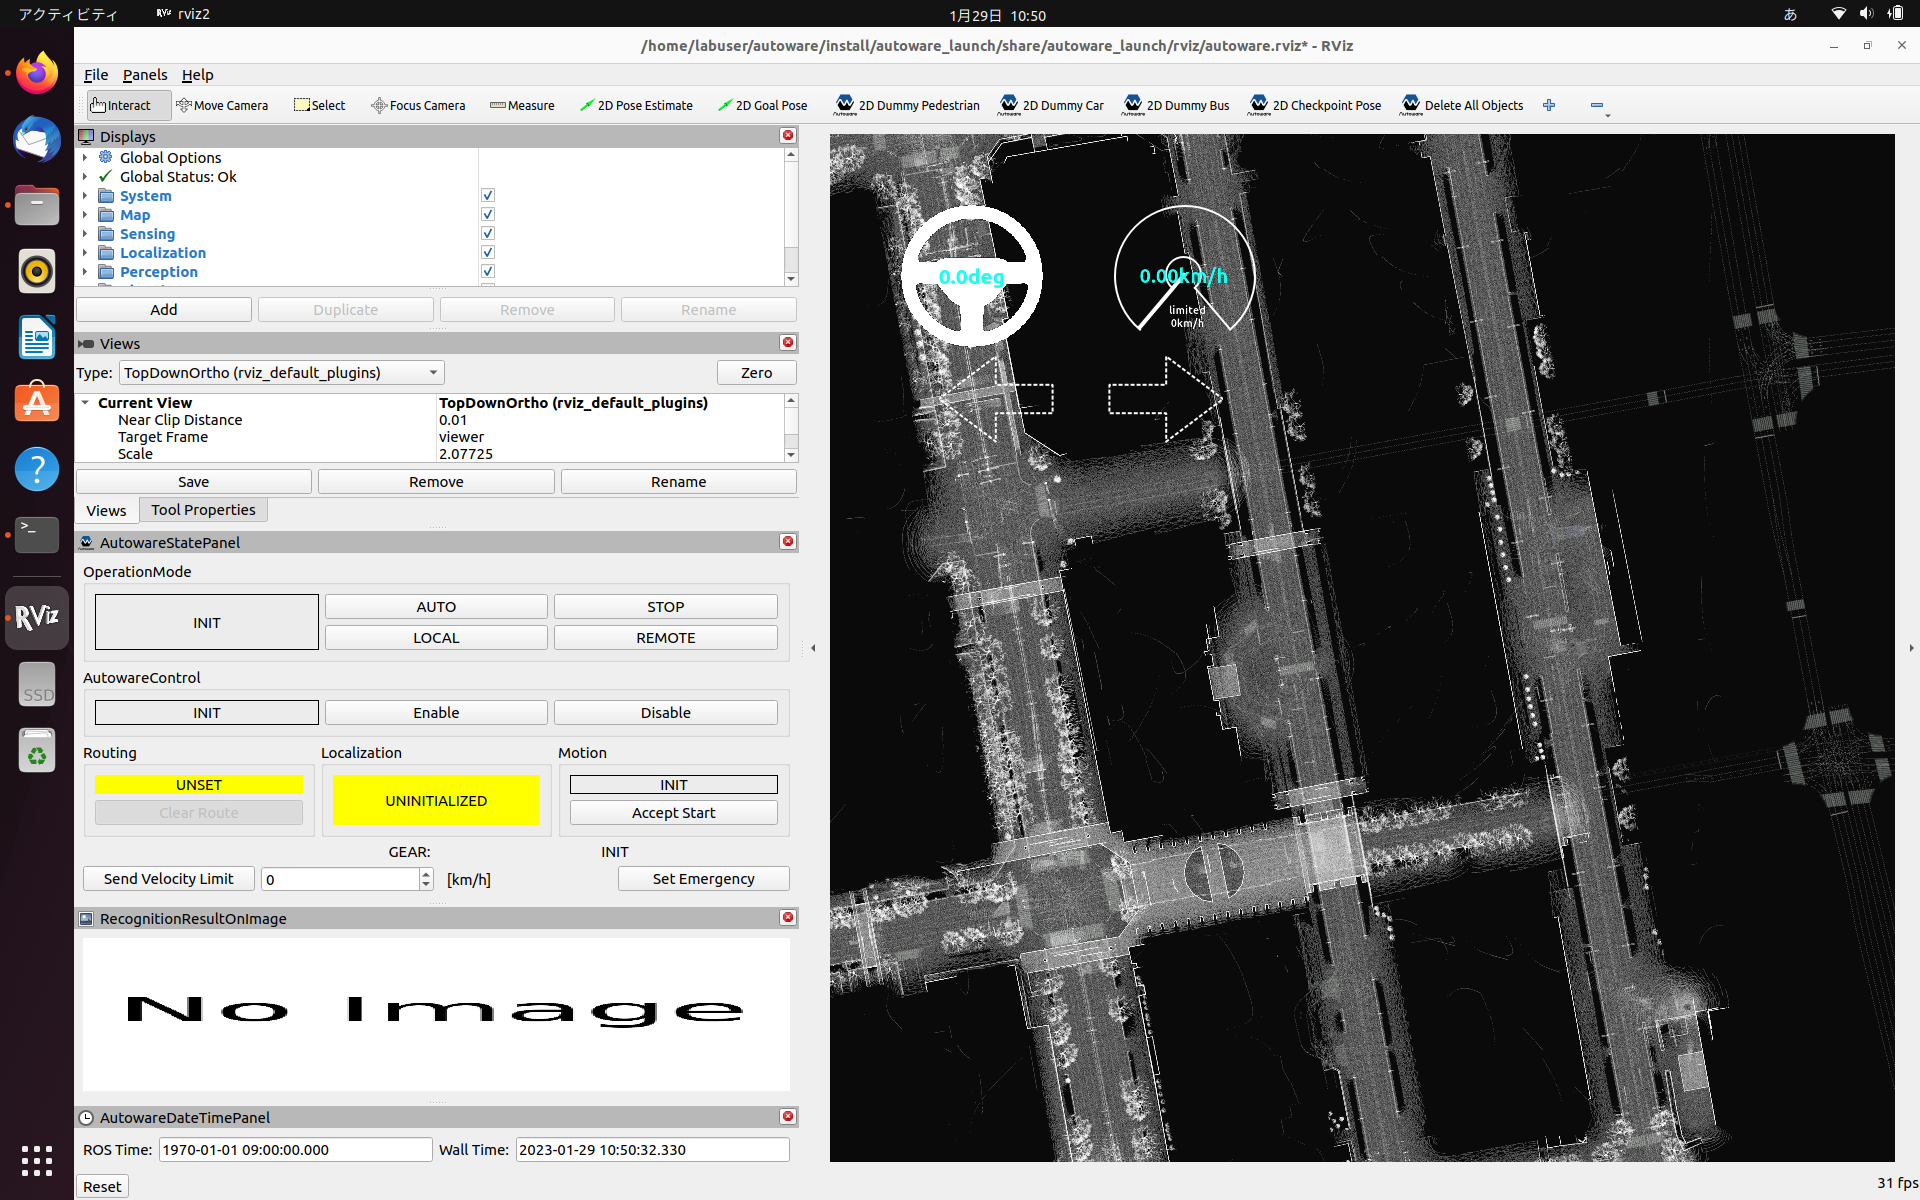1920x1200 pixels.
Task: Choose the 2D Dummy Car tool
Action: (x=1051, y=105)
